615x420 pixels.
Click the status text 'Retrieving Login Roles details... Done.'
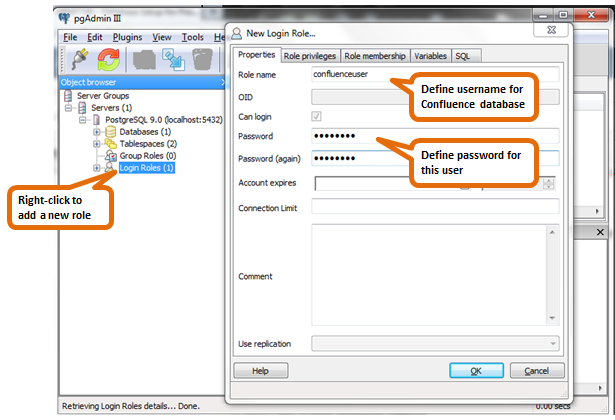(131, 406)
